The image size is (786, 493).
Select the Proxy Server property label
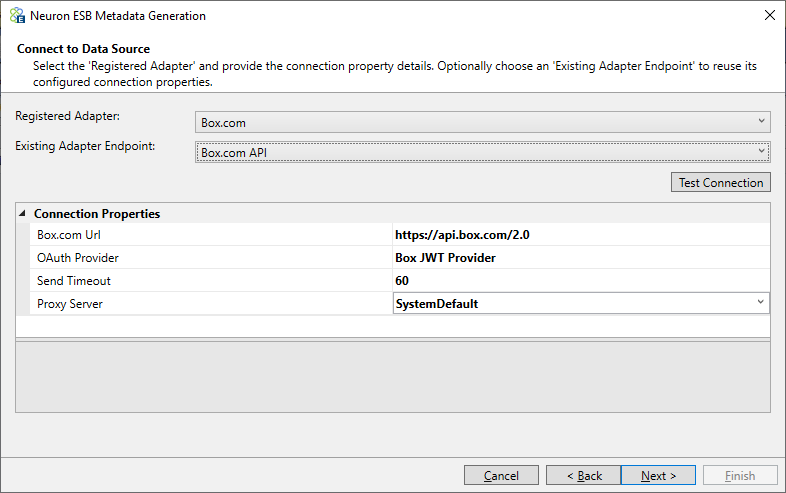70,304
